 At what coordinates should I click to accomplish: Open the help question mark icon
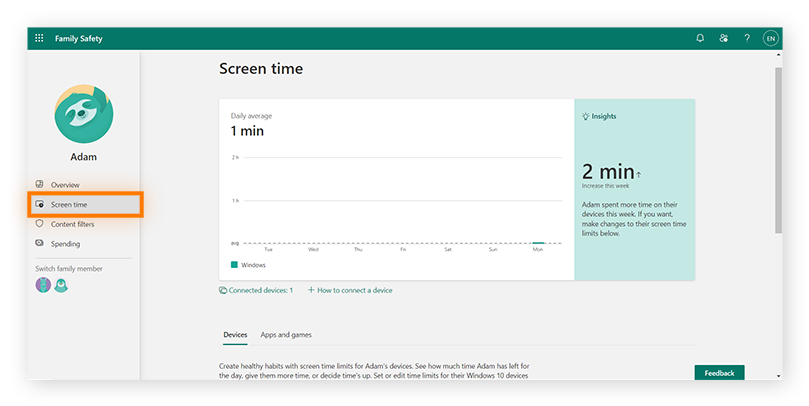(x=746, y=38)
